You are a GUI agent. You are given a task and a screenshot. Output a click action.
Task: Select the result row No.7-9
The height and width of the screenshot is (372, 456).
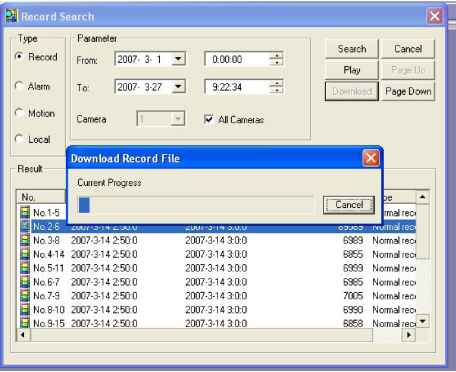click(x=217, y=296)
